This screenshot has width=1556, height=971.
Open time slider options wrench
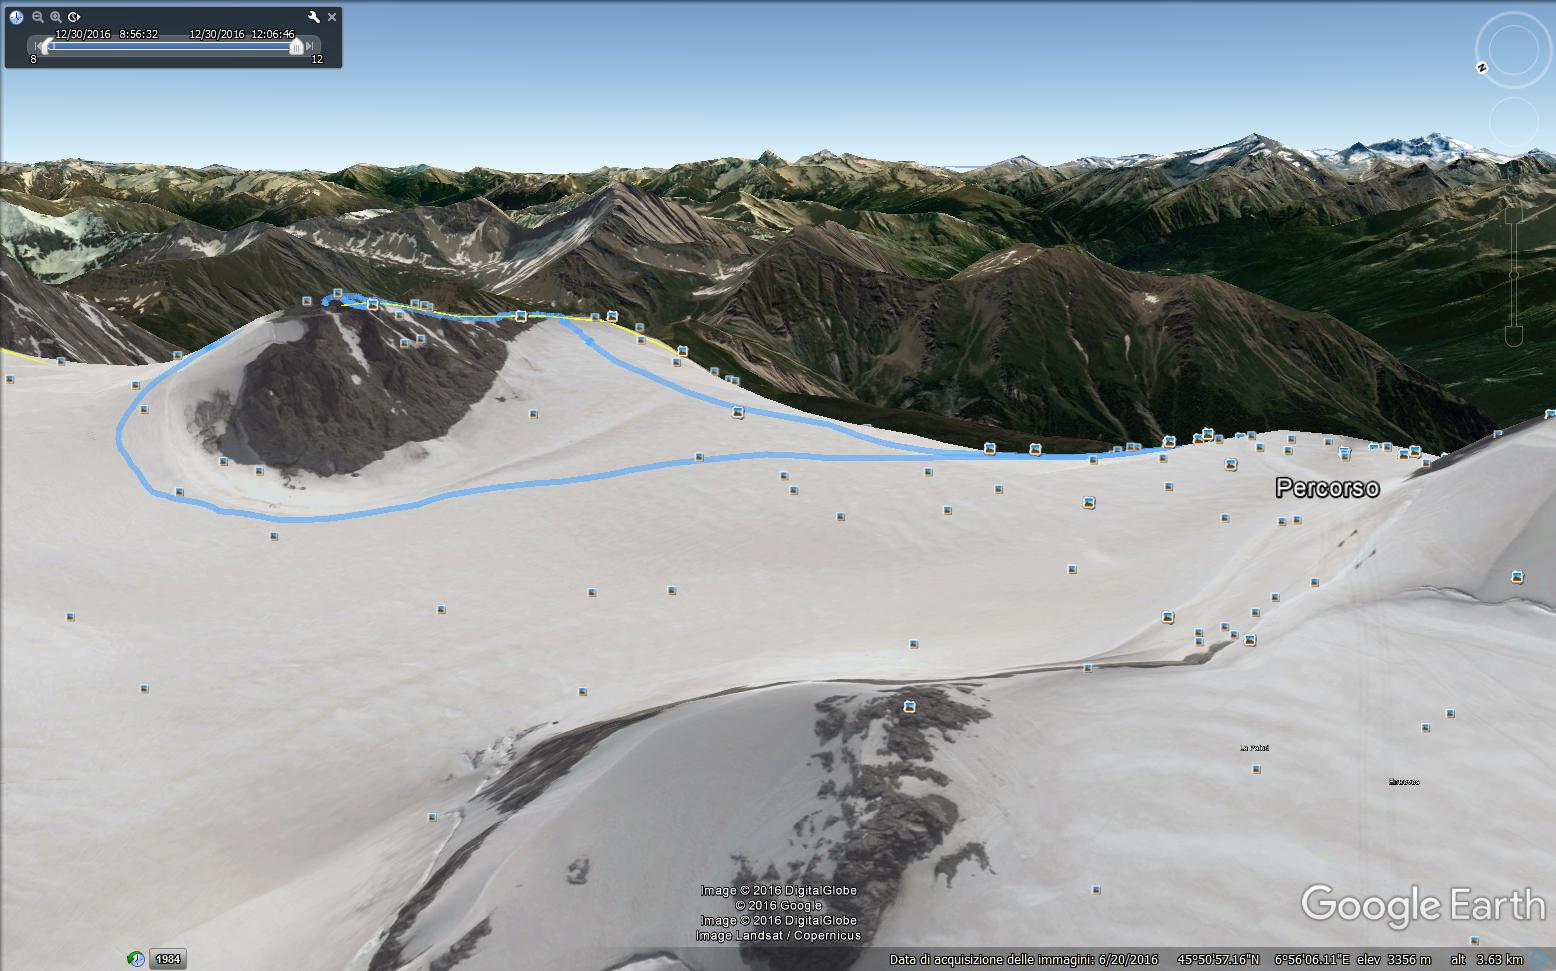pos(314,17)
